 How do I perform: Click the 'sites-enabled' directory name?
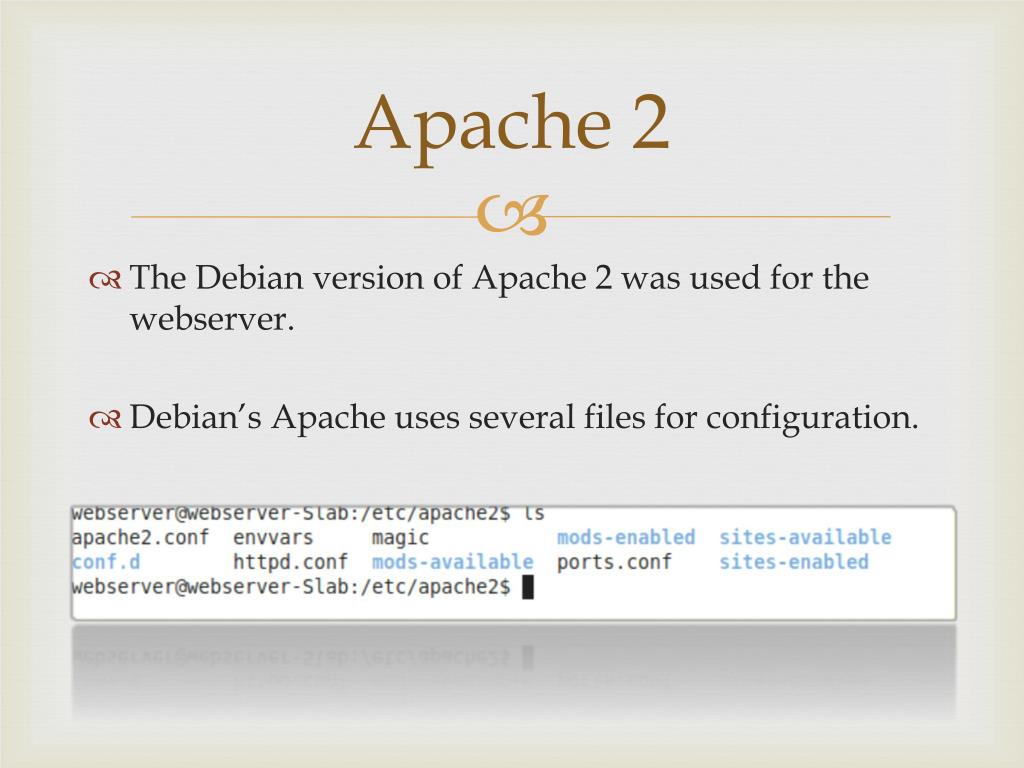[x=794, y=562]
